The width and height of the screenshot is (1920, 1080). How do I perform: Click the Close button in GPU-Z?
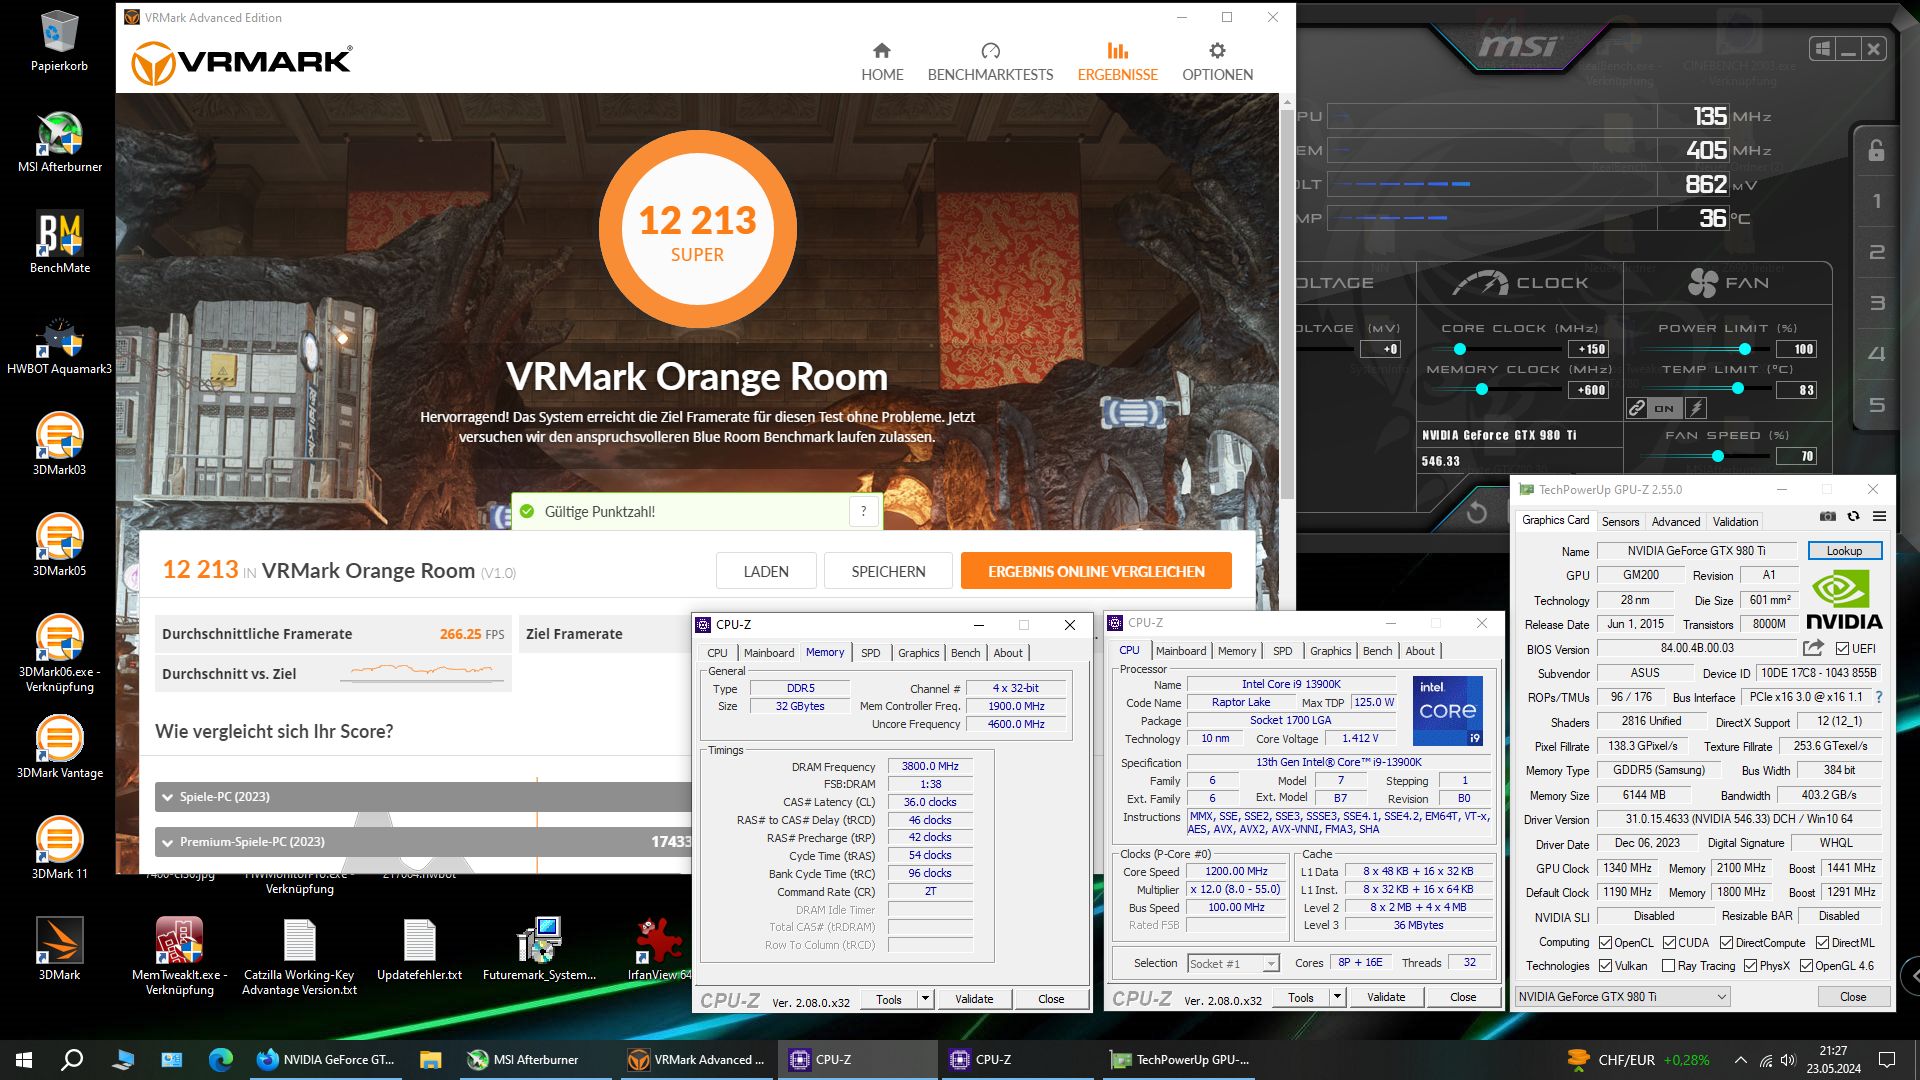(x=1852, y=996)
